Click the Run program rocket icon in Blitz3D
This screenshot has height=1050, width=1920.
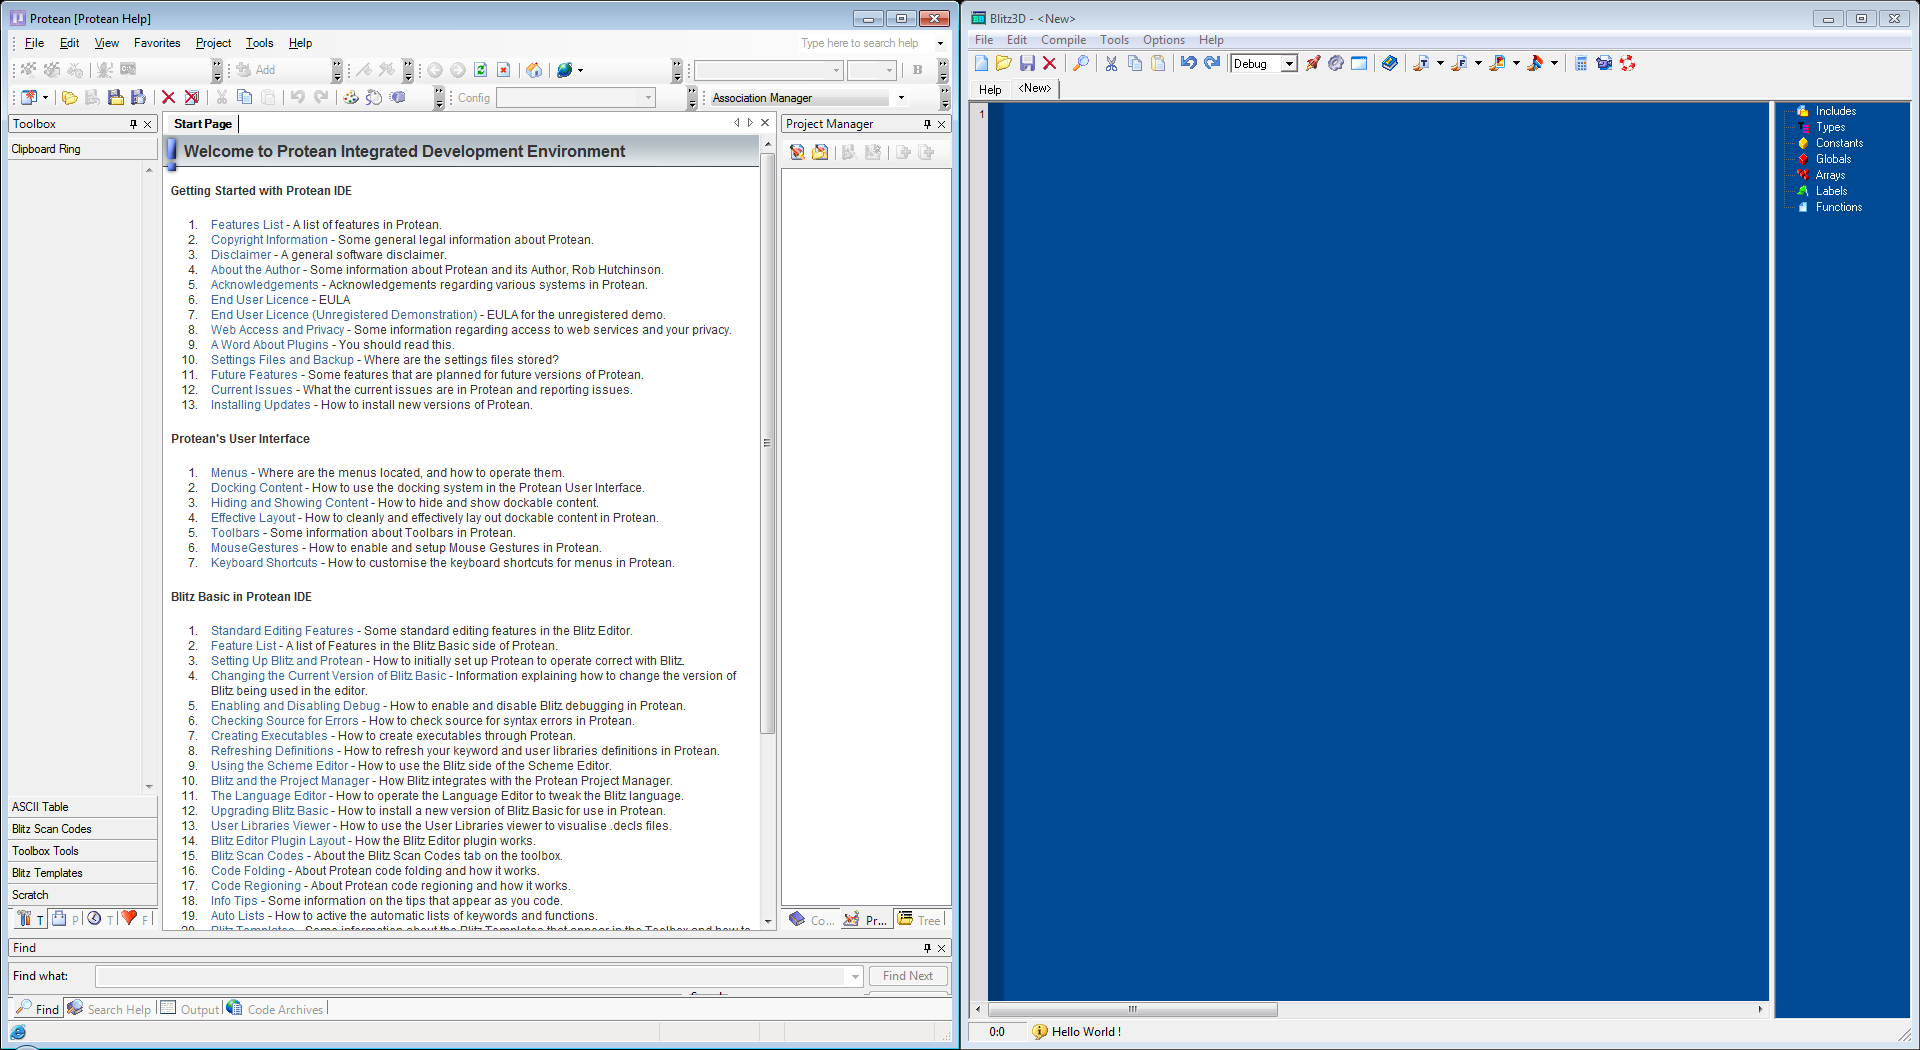(x=1313, y=64)
